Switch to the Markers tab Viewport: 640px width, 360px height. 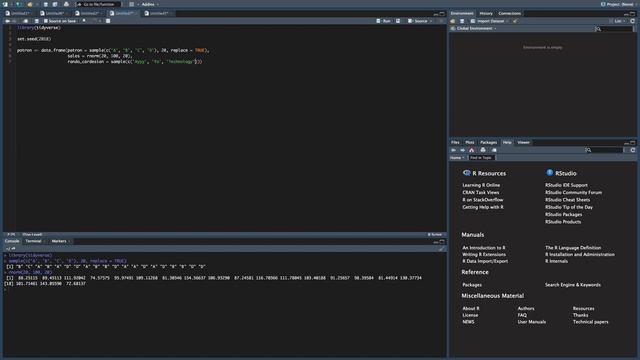59,241
